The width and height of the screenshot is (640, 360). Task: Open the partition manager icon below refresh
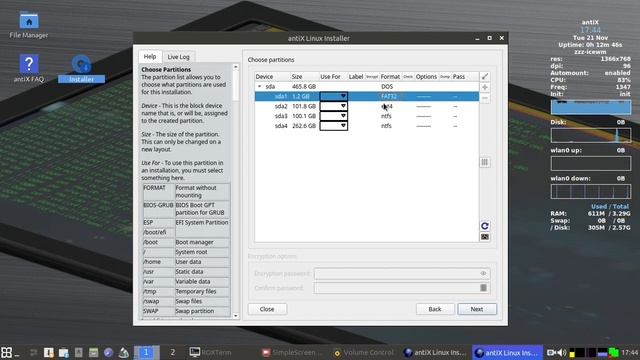pos(484,237)
